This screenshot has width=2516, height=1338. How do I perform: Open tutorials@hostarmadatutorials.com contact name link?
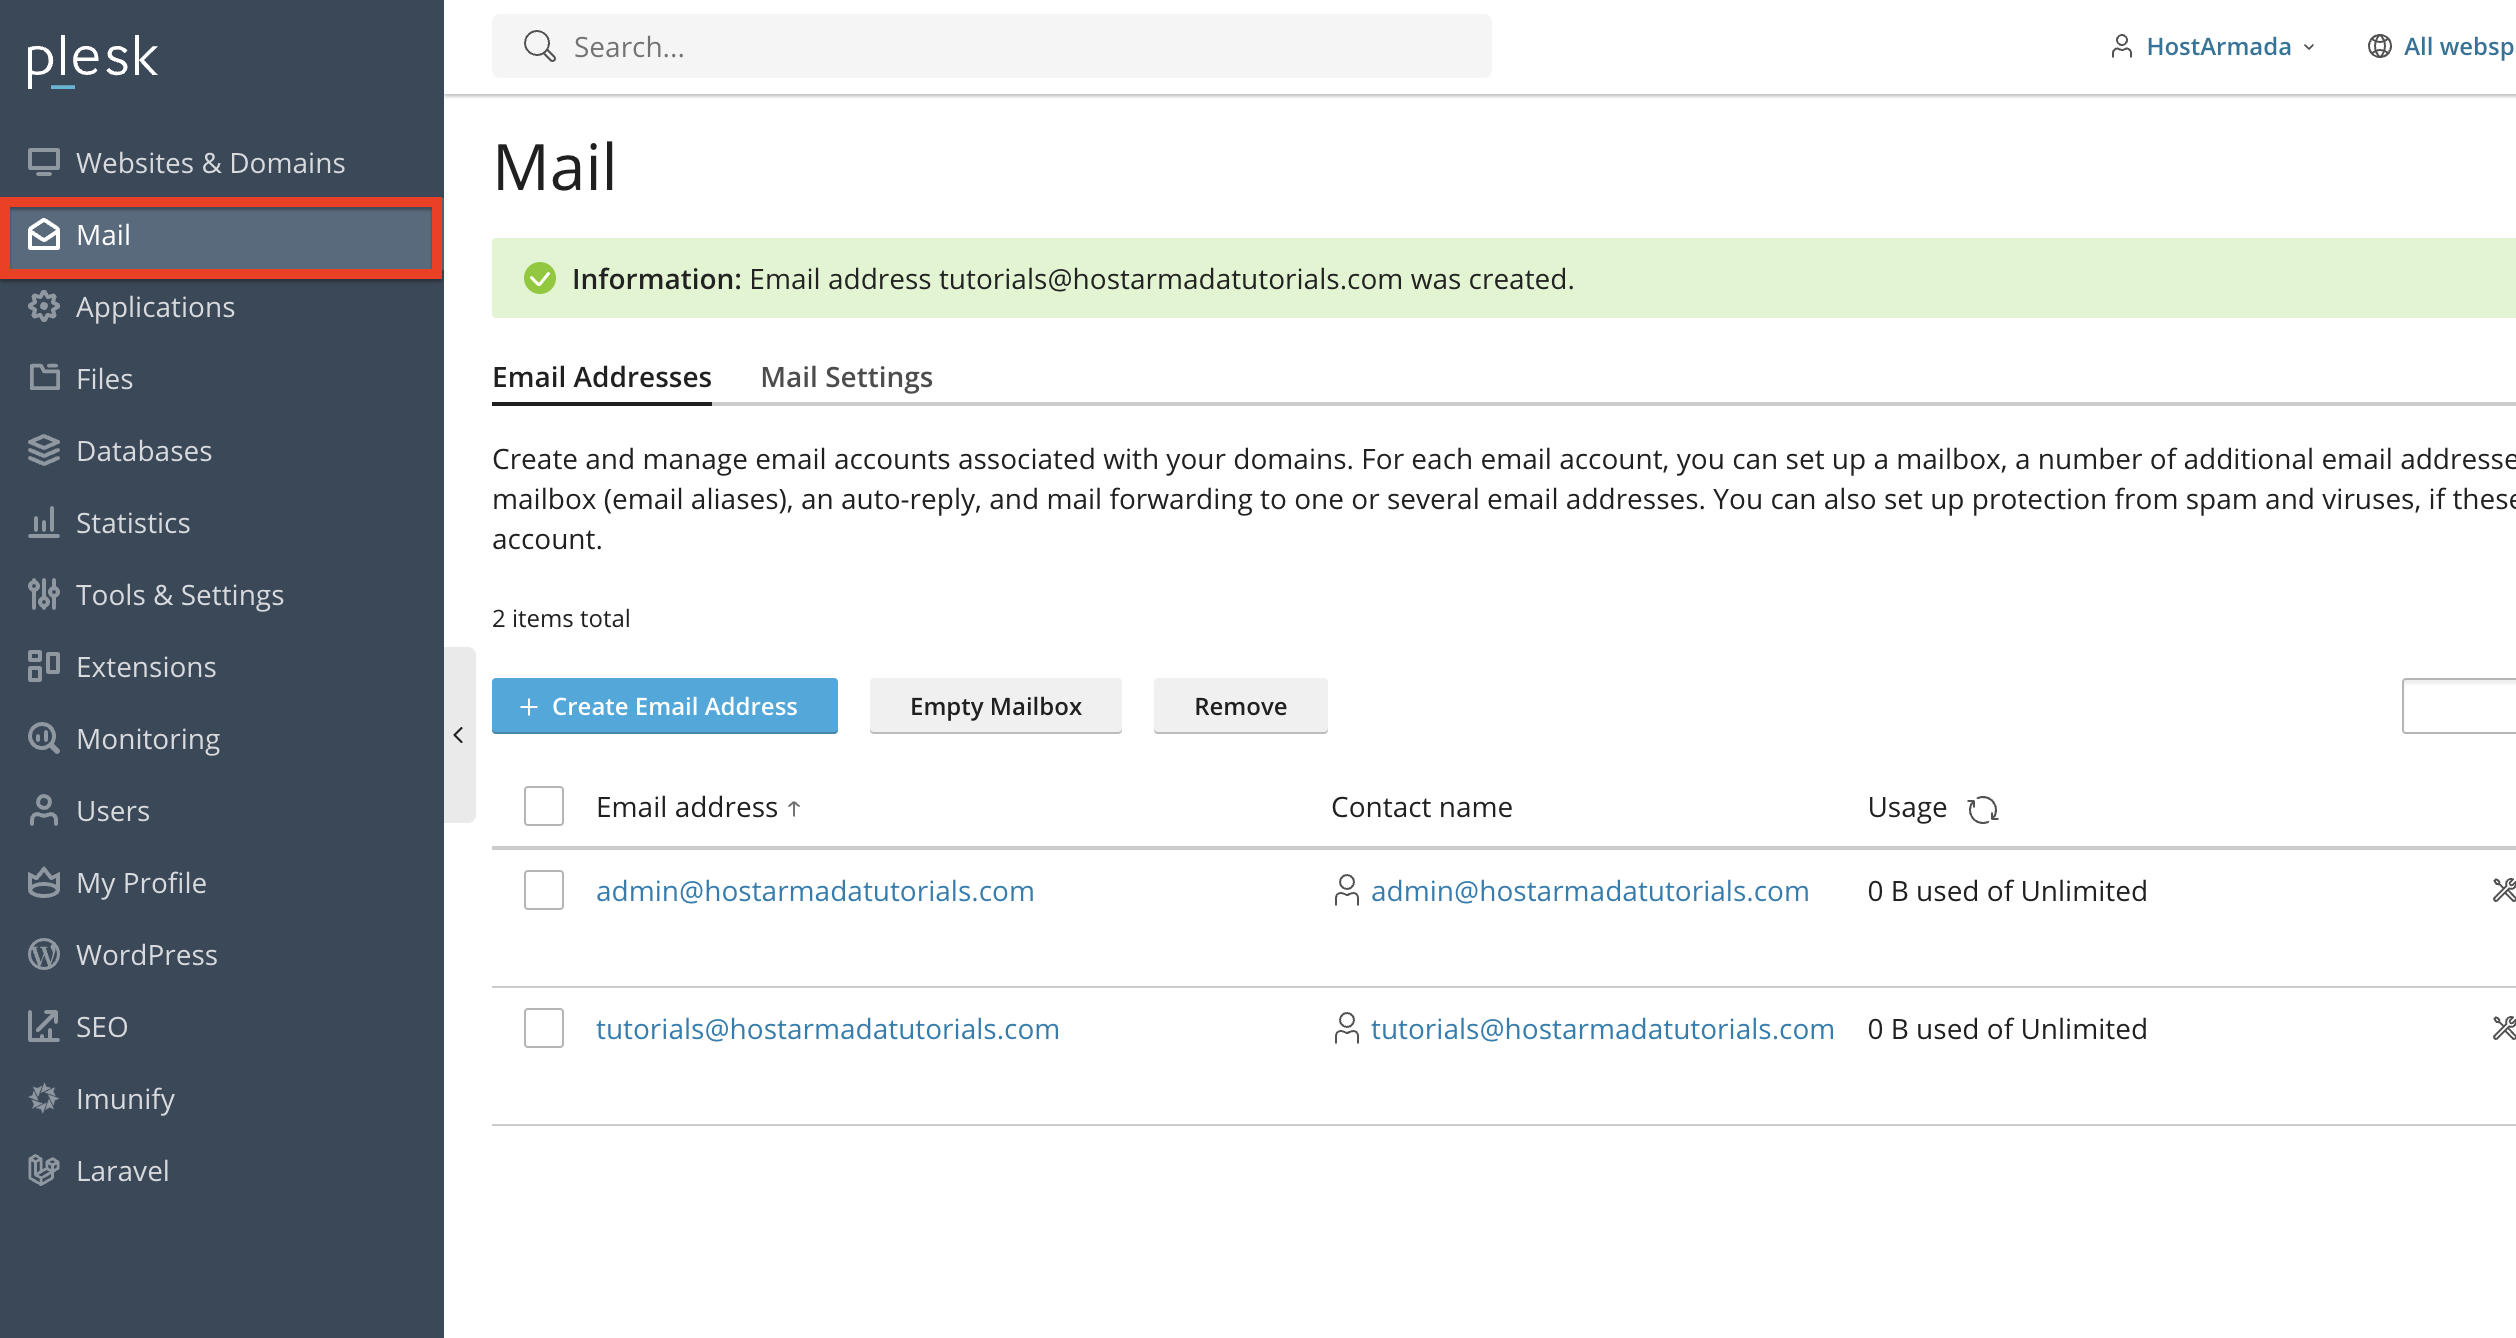click(1603, 1028)
